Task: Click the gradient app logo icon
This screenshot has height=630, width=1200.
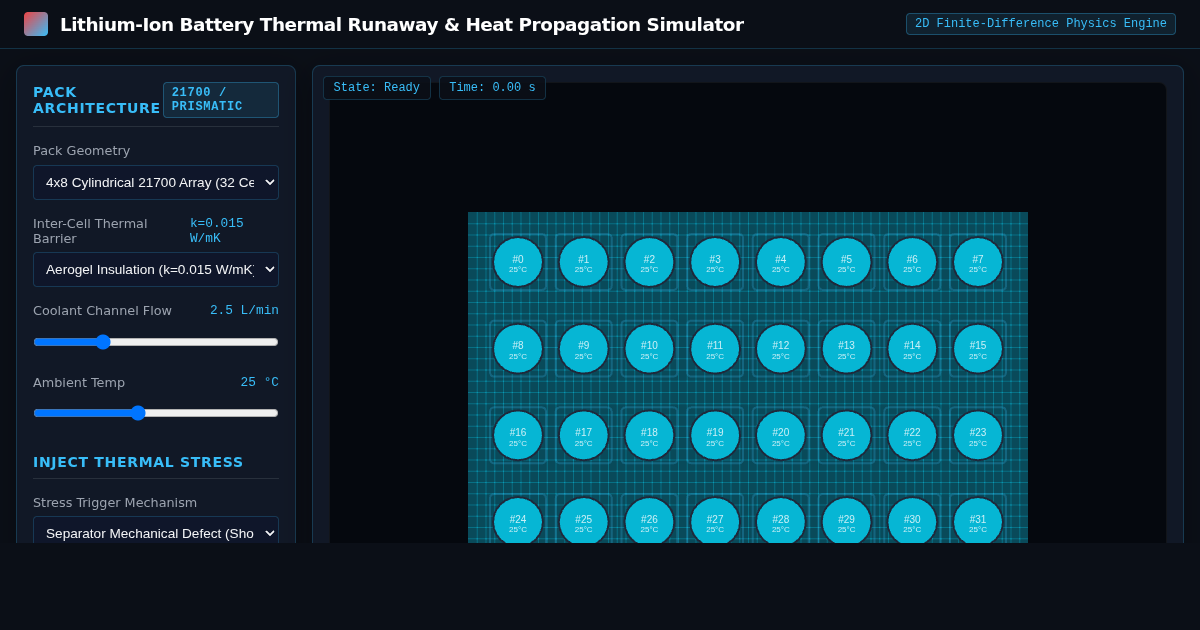Action: point(36,24)
